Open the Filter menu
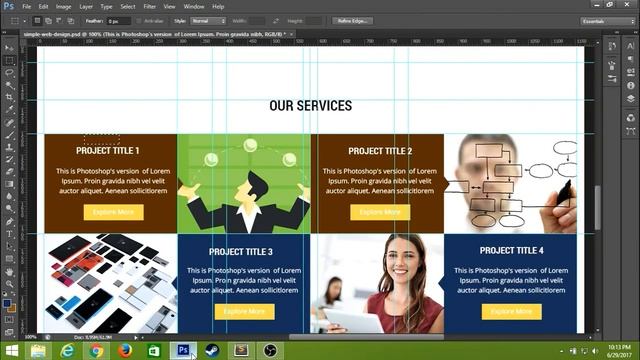 click(x=149, y=7)
